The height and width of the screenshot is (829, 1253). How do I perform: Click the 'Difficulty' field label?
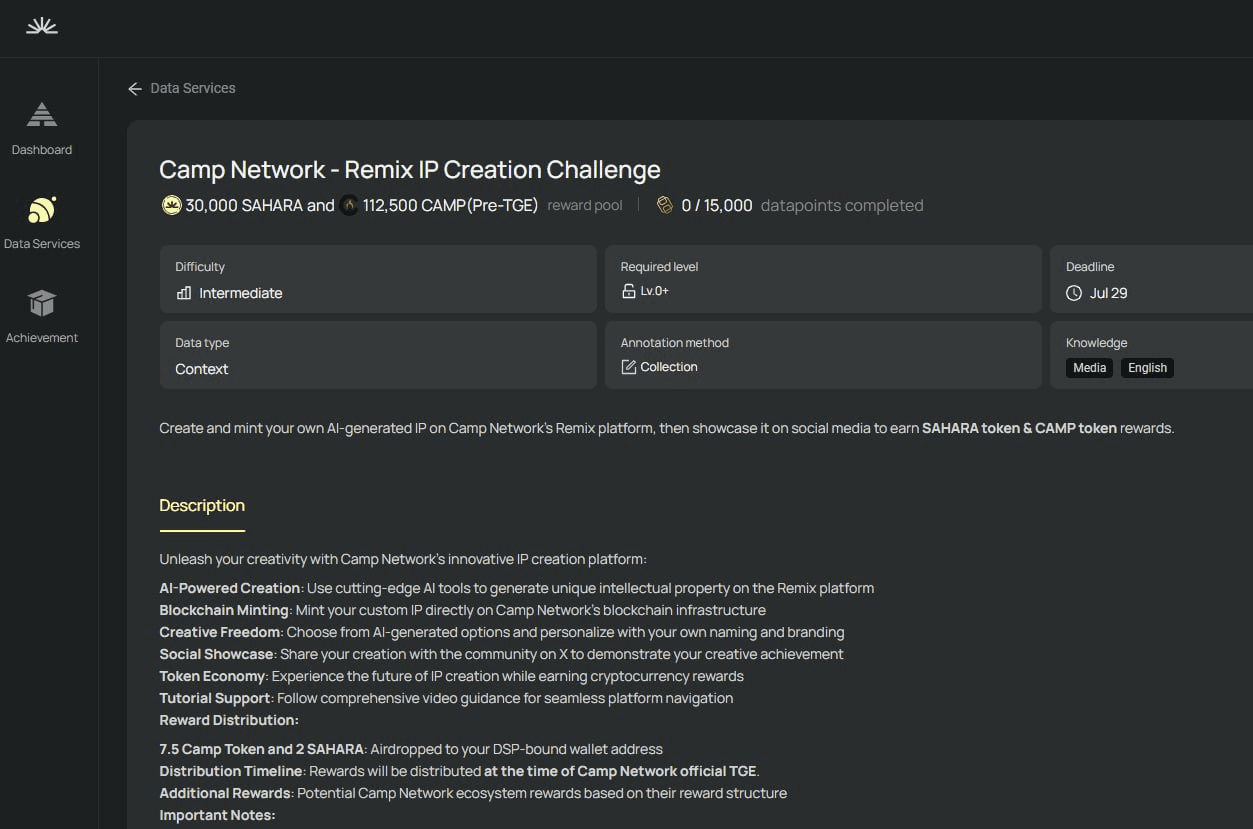pos(200,267)
